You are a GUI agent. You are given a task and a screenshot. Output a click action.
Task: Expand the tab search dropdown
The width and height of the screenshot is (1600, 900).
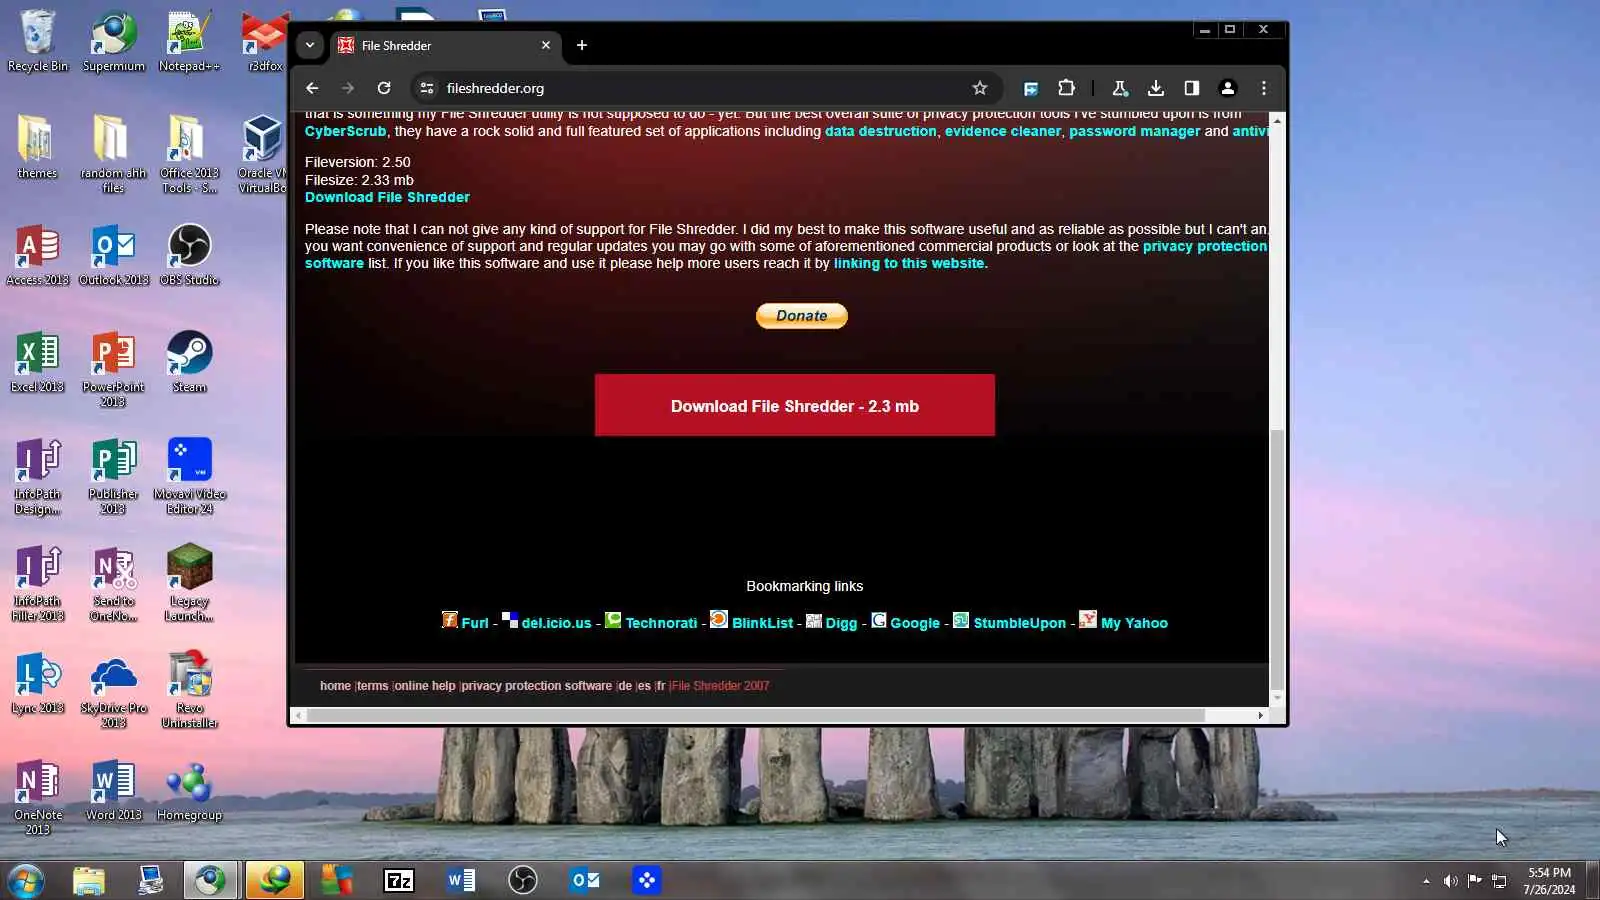310,45
